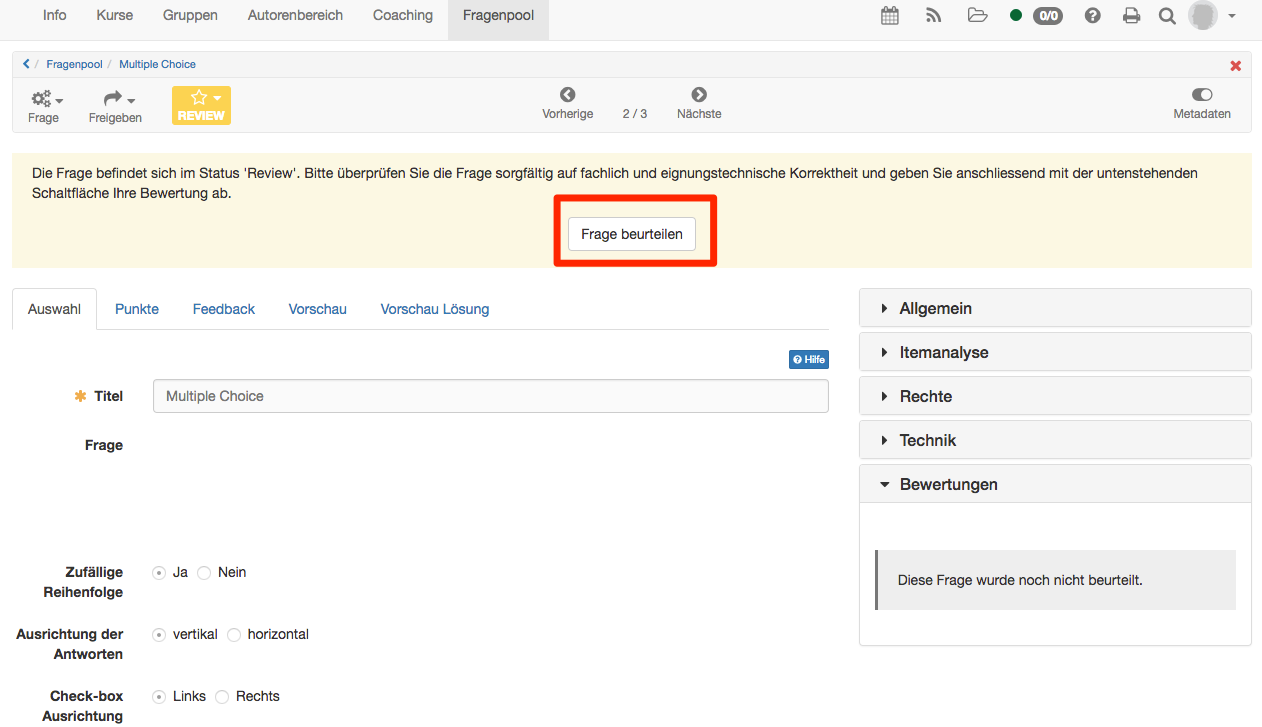Click into the Titel input field
The height and width of the screenshot is (727, 1262).
(x=490, y=396)
